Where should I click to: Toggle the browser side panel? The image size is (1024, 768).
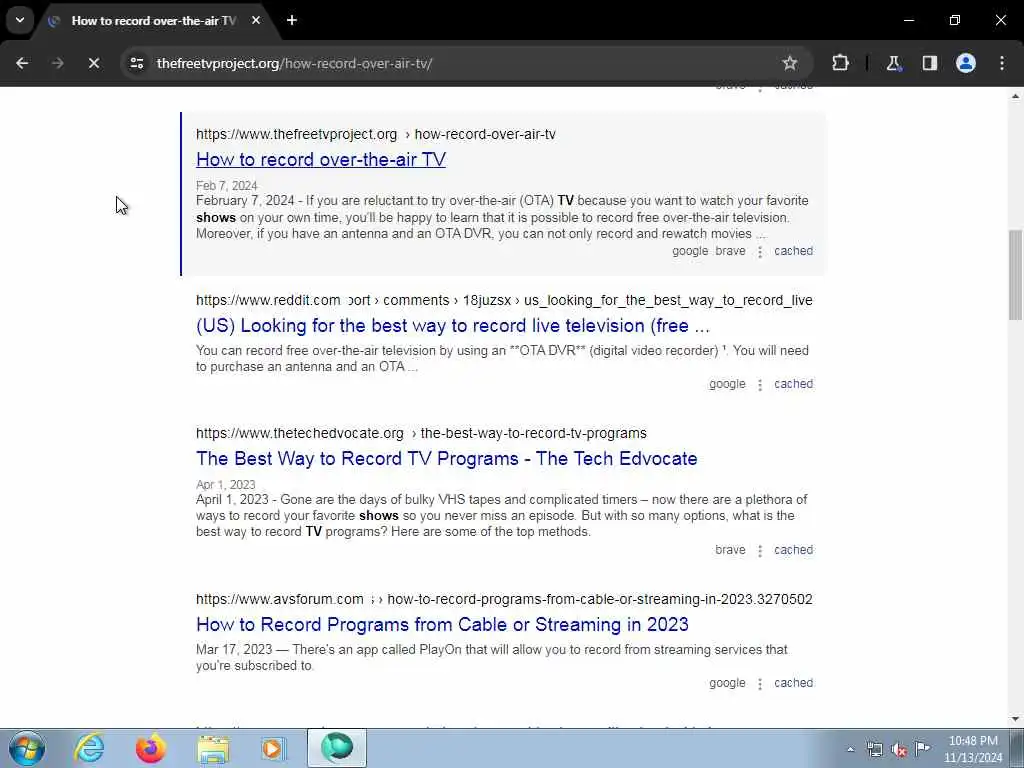929,63
